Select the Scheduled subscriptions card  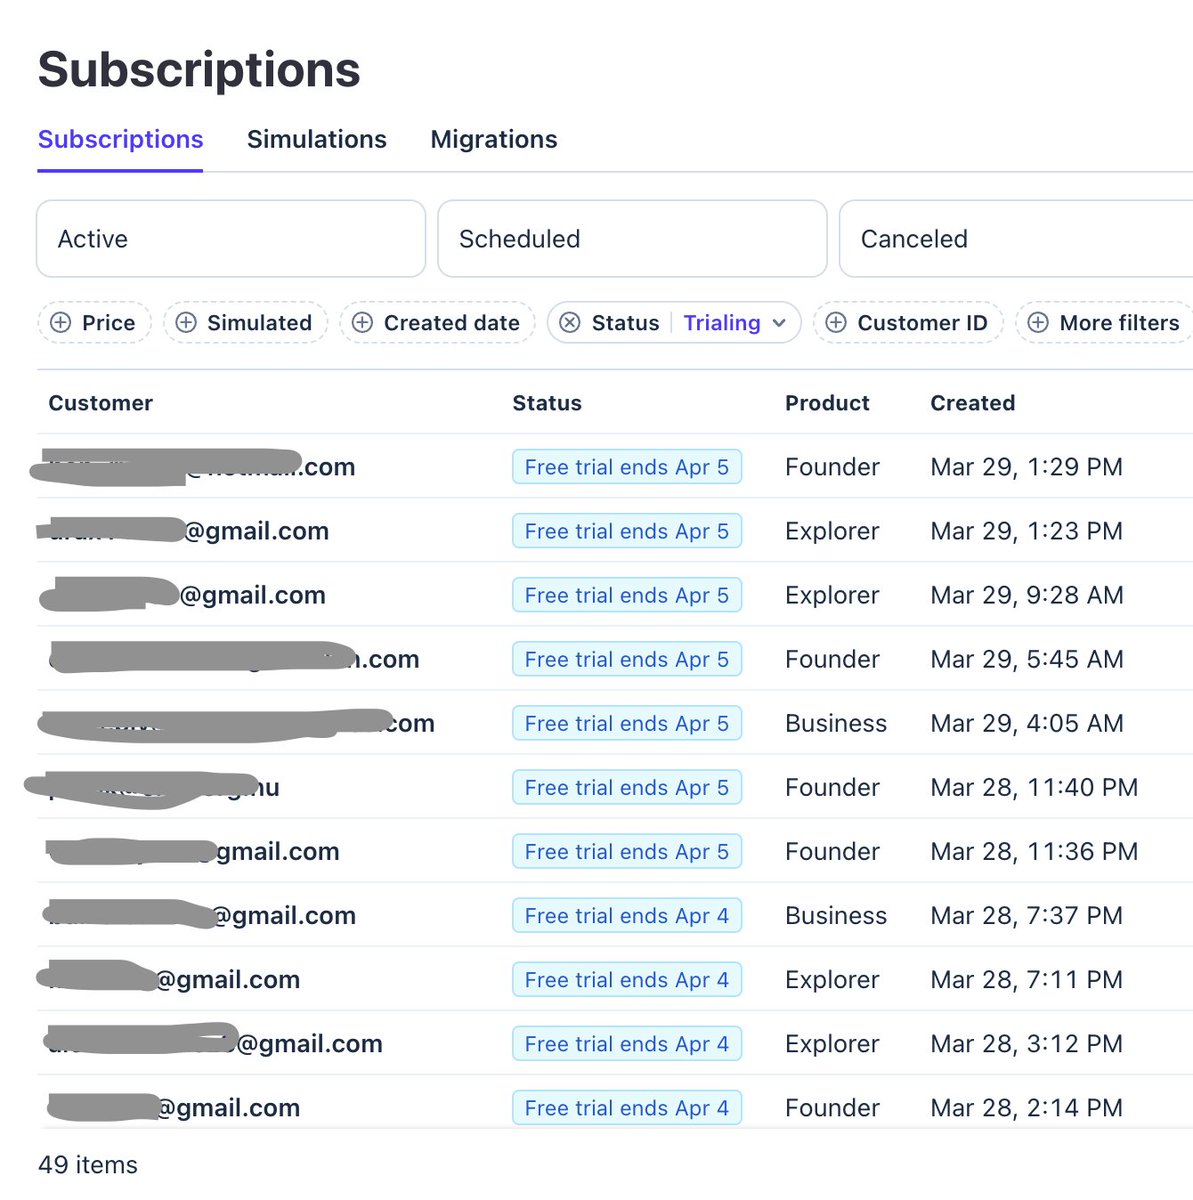point(632,238)
